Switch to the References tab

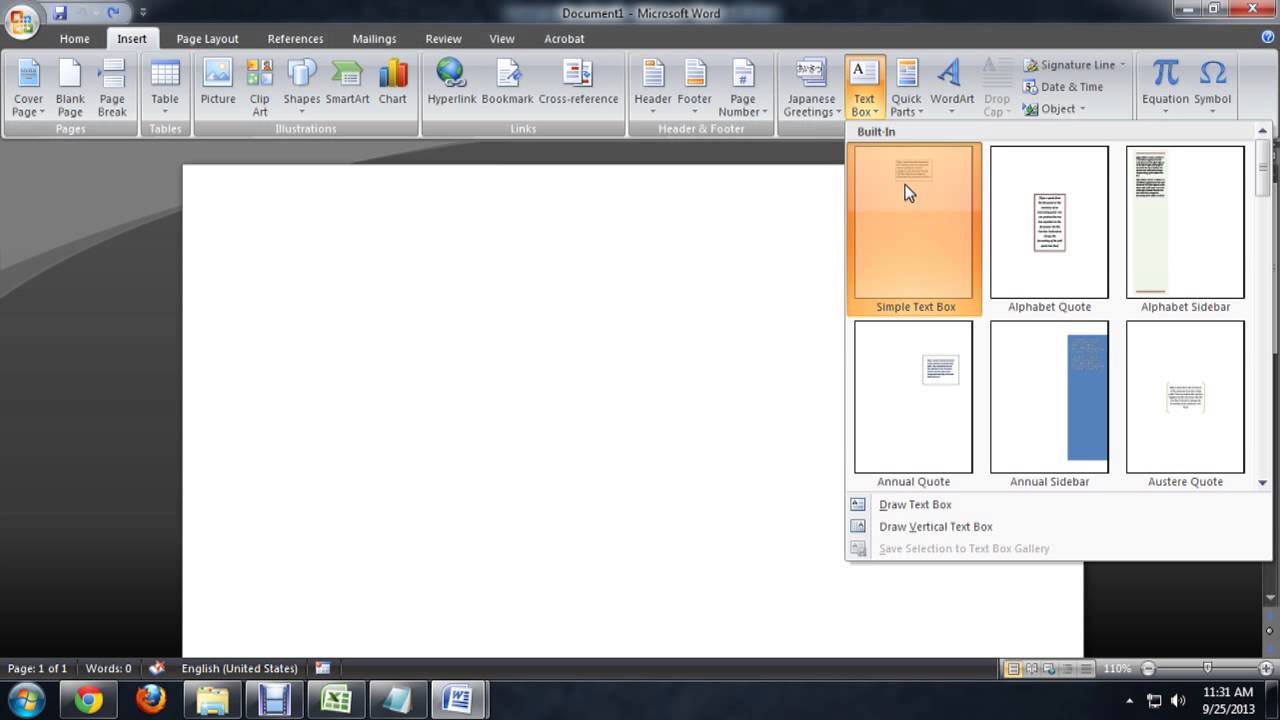[295, 39]
